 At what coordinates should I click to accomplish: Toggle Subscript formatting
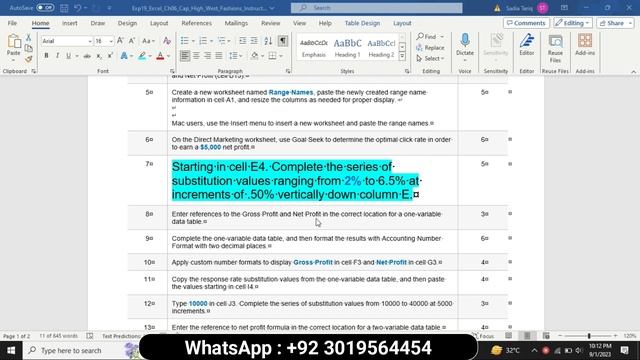[99, 56]
